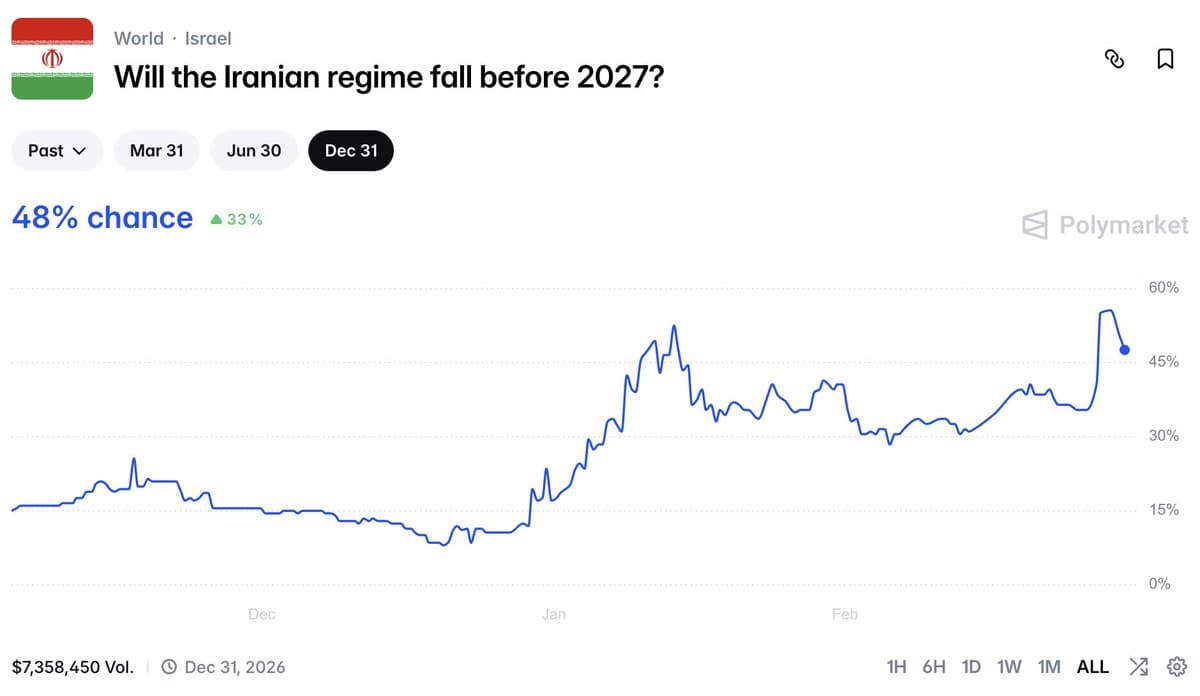Copy the market link icon
This screenshot has width=1200, height=696.
pyautogui.click(x=1114, y=60)
